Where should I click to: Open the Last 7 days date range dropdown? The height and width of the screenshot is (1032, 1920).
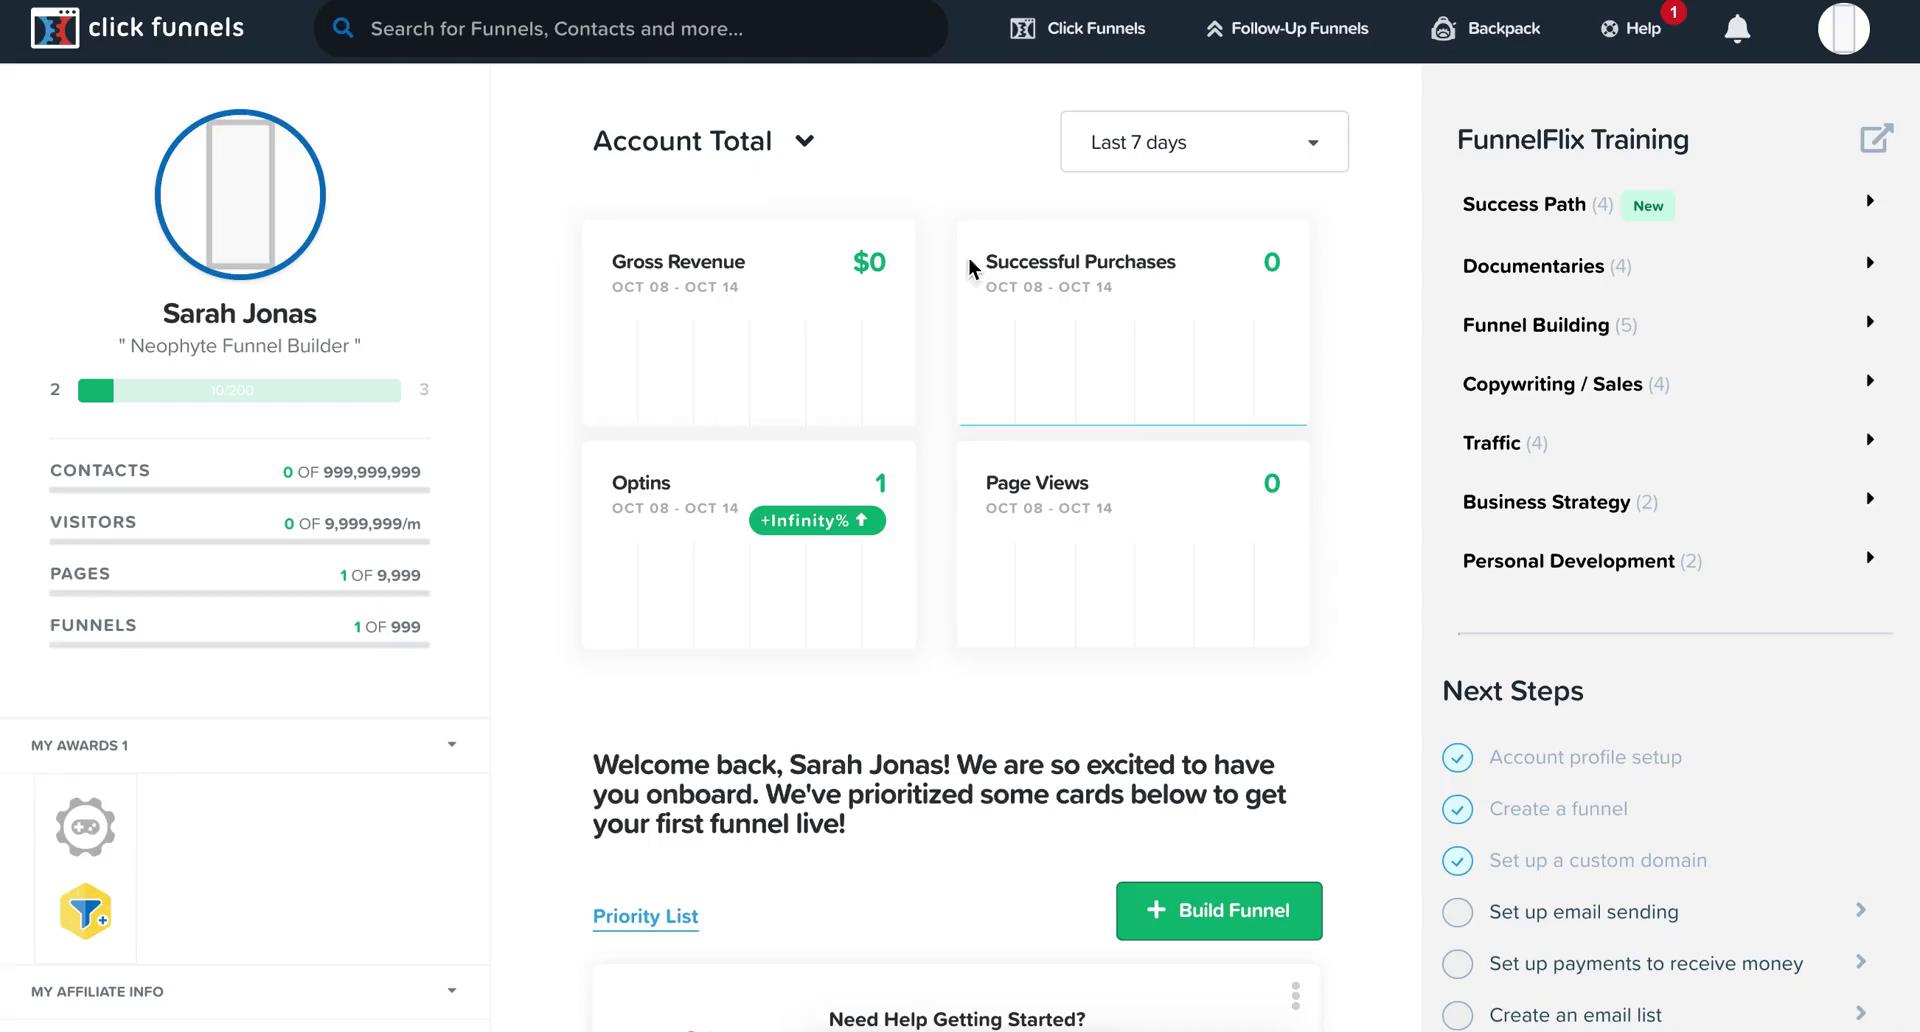(x=1204, y=142)
